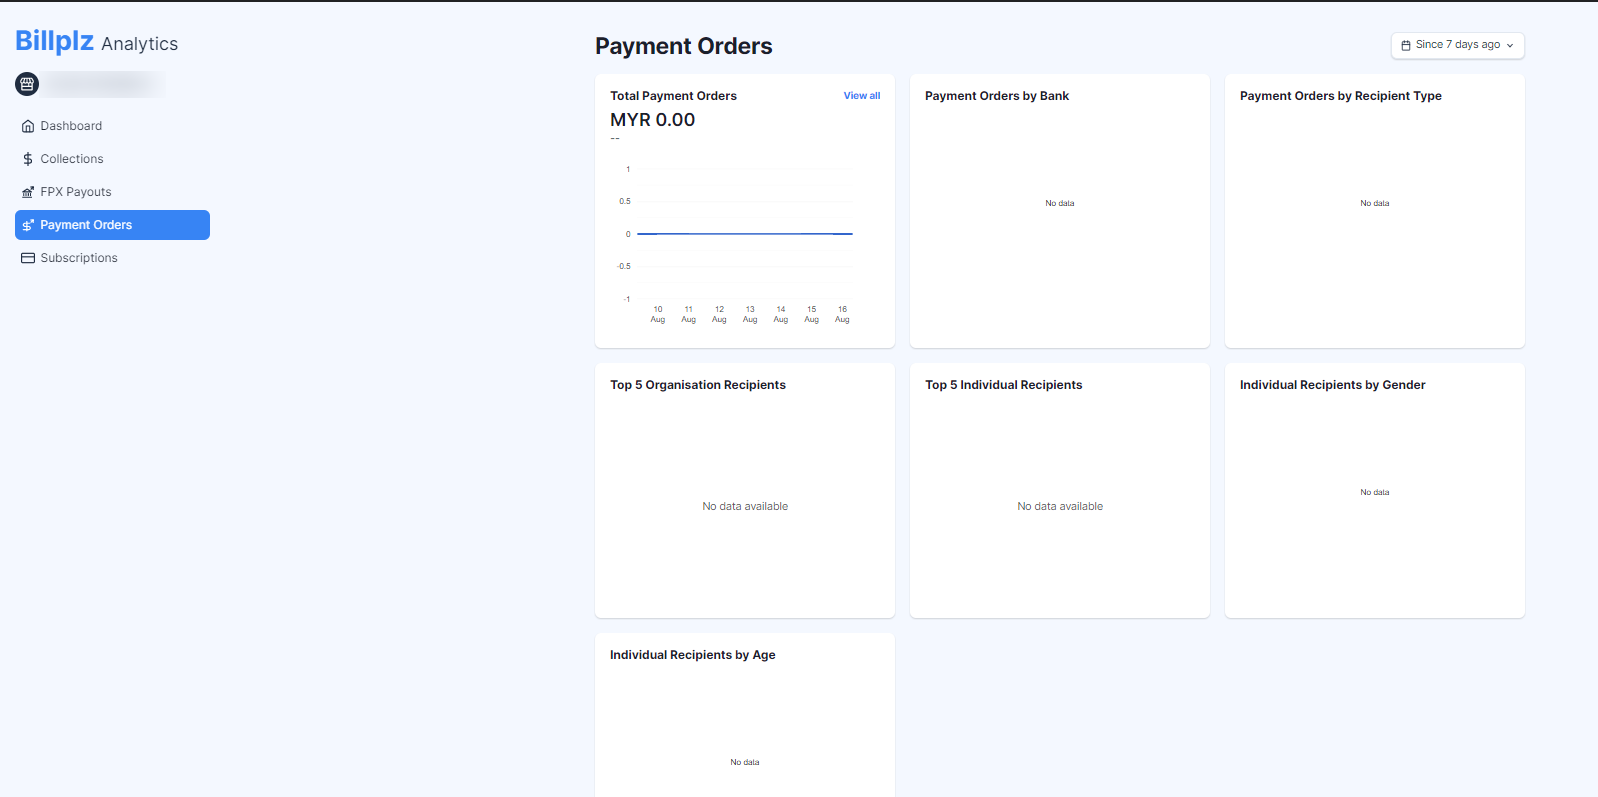Click the calendar icon in date filter
1598x797 pixels.
(x=1406, y=45)
